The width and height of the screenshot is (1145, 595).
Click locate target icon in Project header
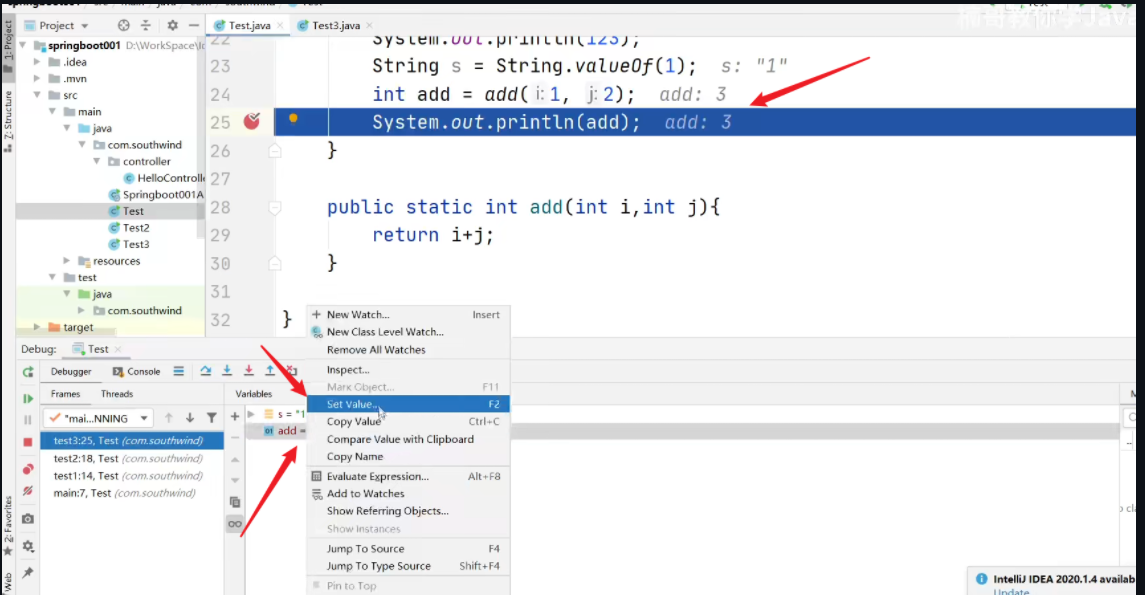click(x=123, y=26)
